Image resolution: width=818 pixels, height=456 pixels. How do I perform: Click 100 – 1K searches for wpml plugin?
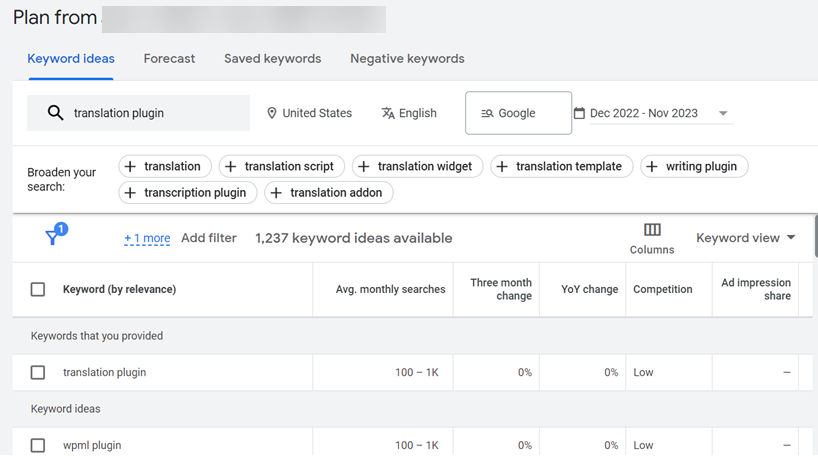click(x=417, y=446)
